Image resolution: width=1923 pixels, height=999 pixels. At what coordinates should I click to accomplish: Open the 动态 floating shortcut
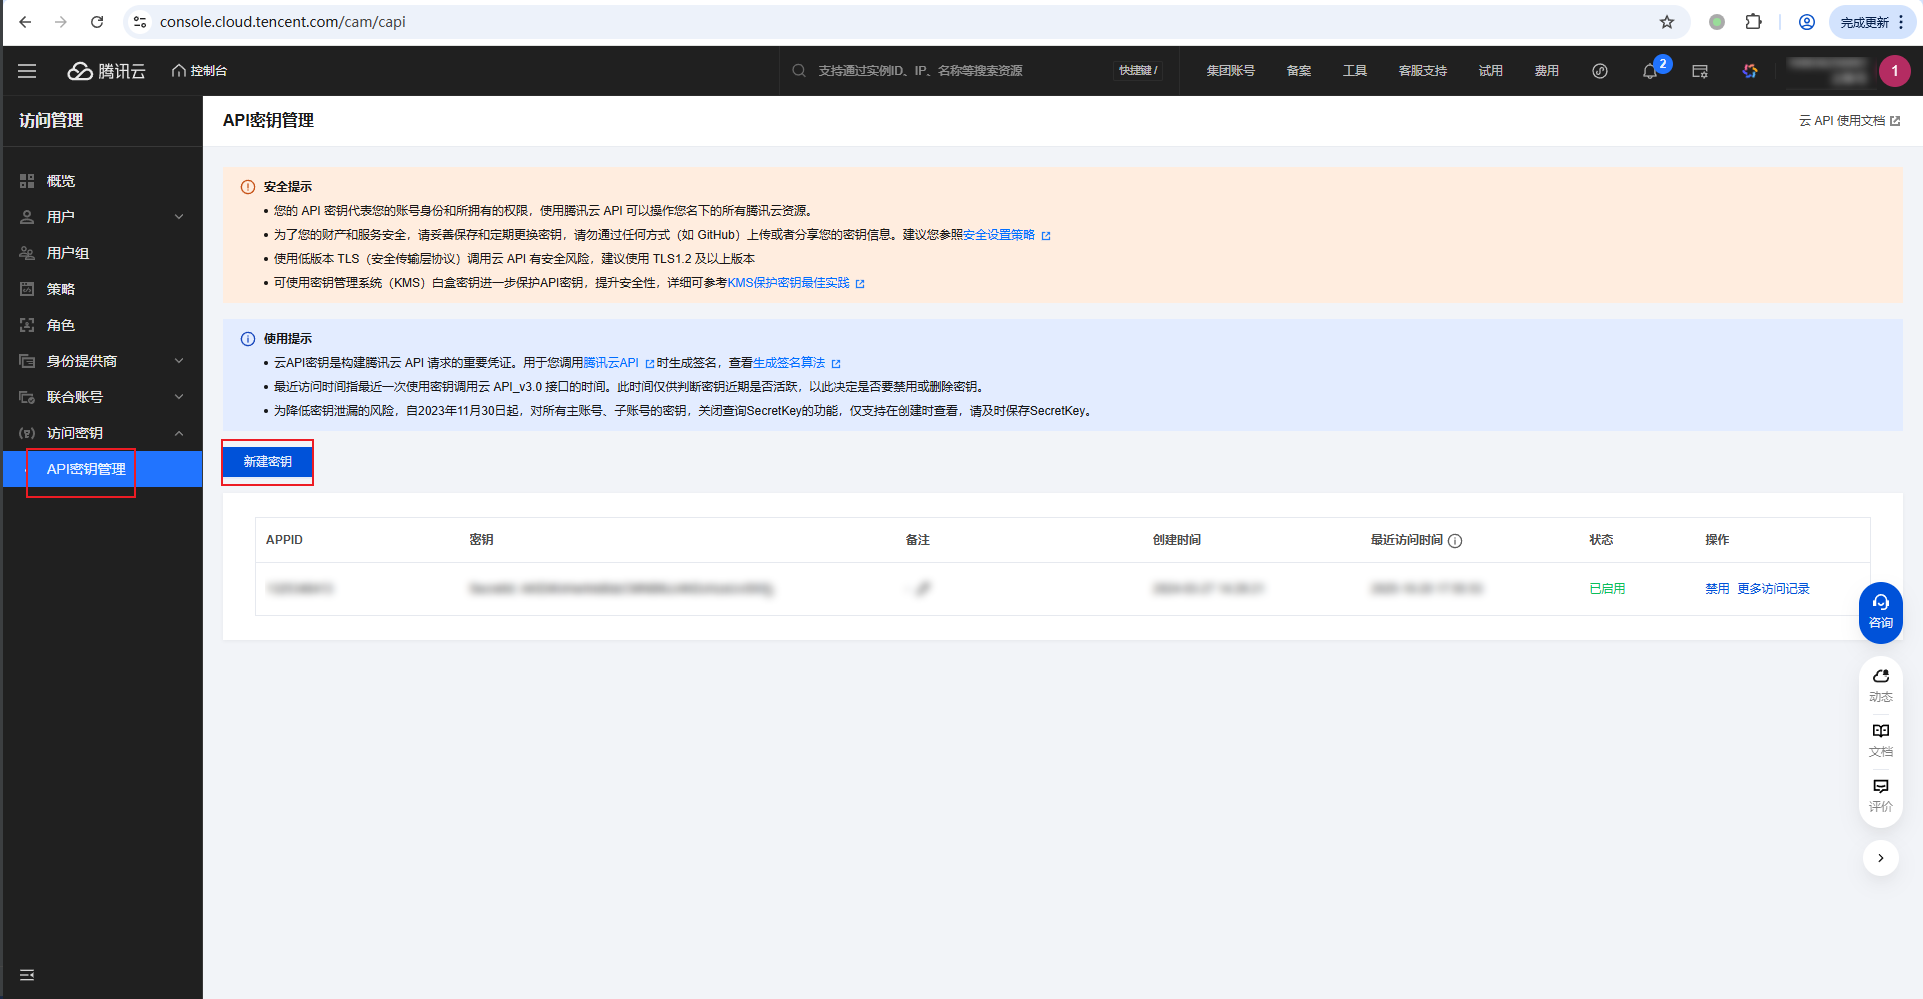pyautogui.click(x=1881, y=685)
